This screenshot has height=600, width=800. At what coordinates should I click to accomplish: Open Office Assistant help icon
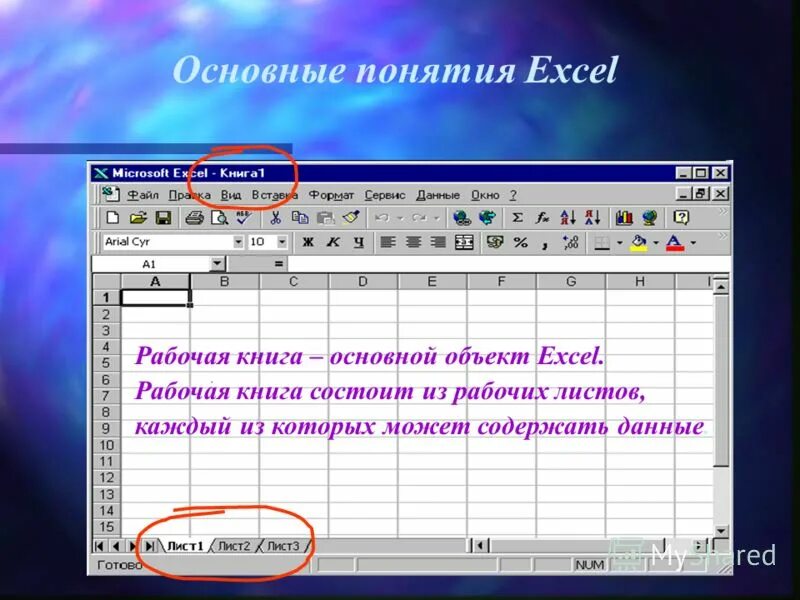(x=681, y=218)
